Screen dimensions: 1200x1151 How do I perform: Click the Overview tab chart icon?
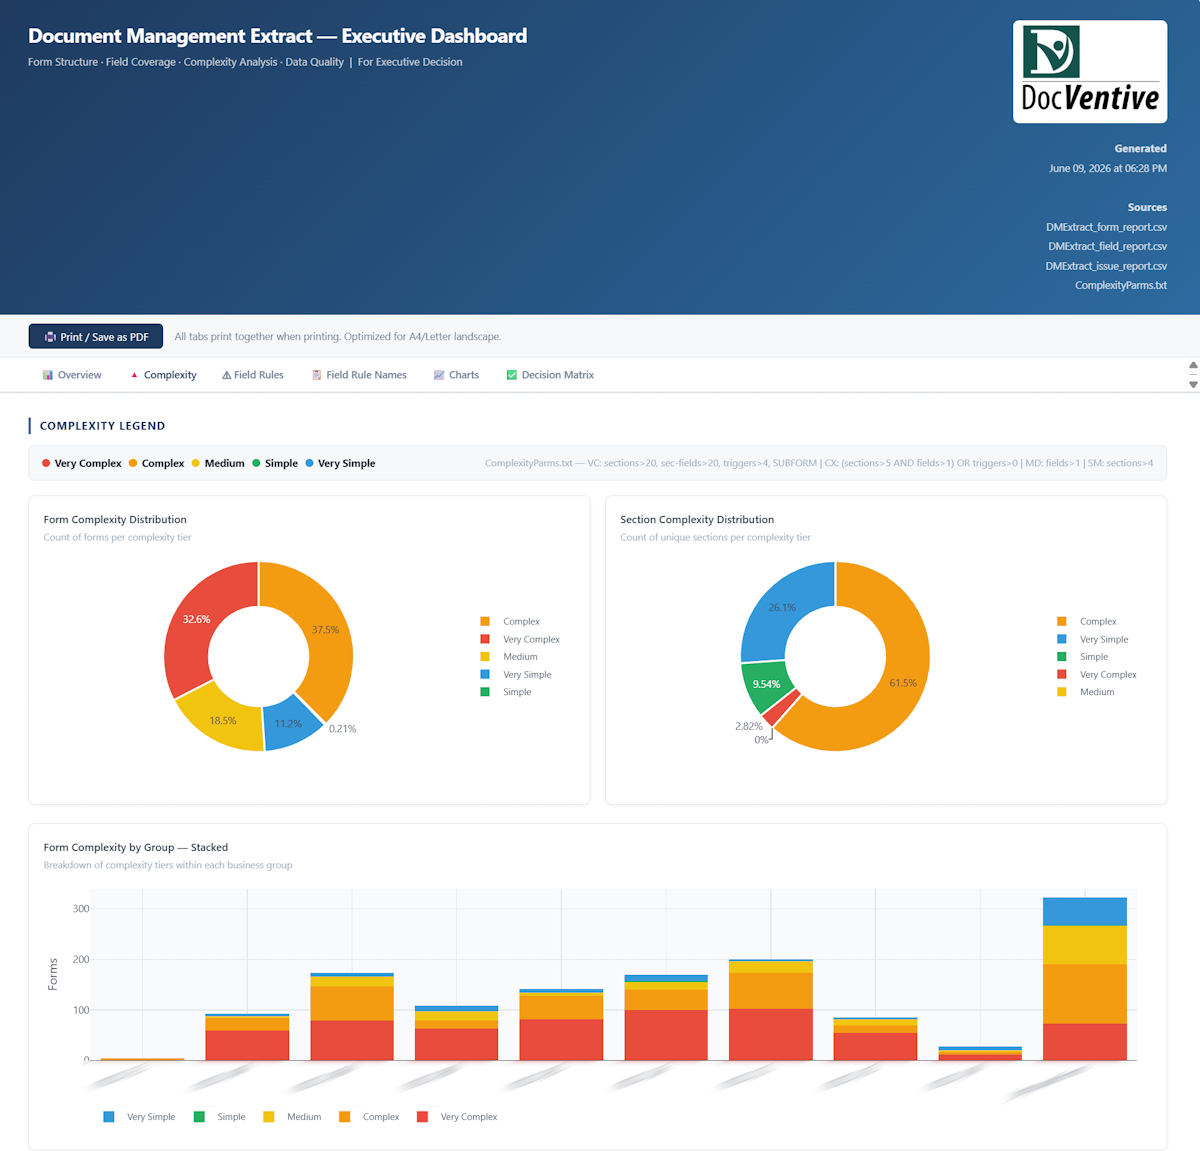click(x=47, y=375)
